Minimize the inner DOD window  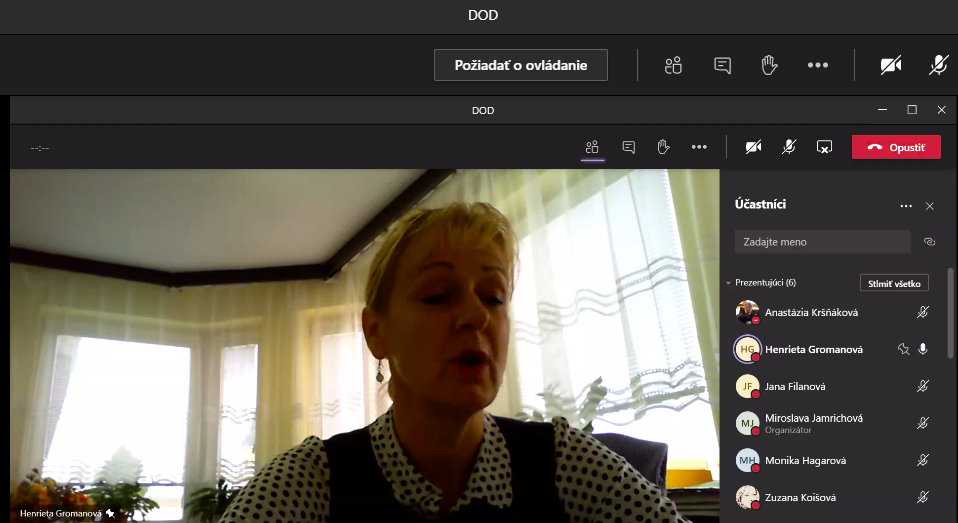tap(882, 110)
